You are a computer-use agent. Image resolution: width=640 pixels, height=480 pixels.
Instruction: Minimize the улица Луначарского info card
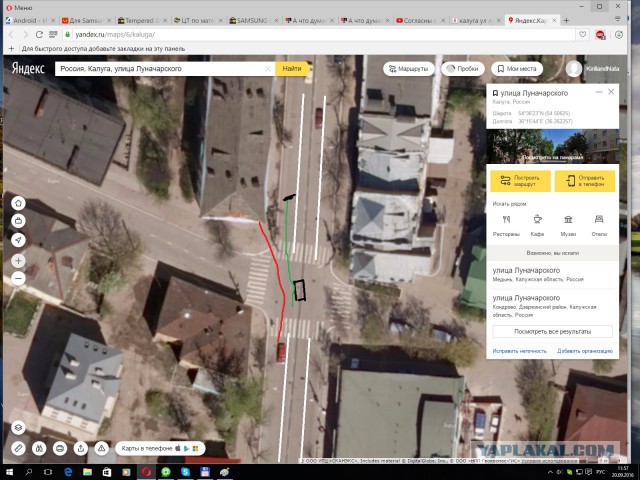[x=599, y=92]
